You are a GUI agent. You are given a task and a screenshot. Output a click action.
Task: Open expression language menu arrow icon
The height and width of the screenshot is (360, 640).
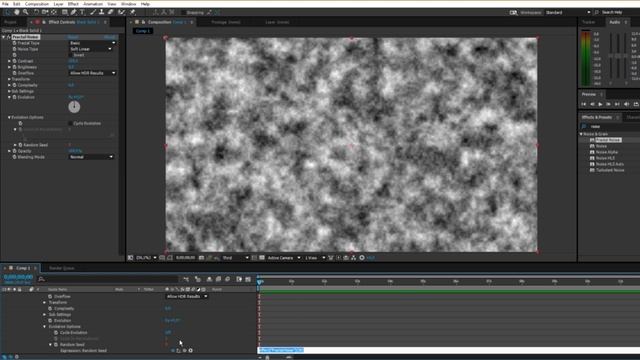point(191,350)
